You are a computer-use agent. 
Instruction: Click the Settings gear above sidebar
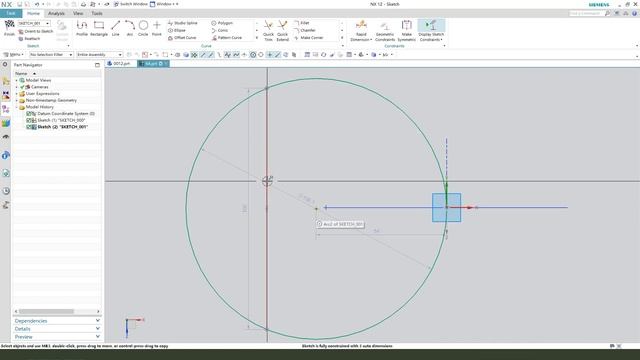pyautogui.click(x=5, y=64)
